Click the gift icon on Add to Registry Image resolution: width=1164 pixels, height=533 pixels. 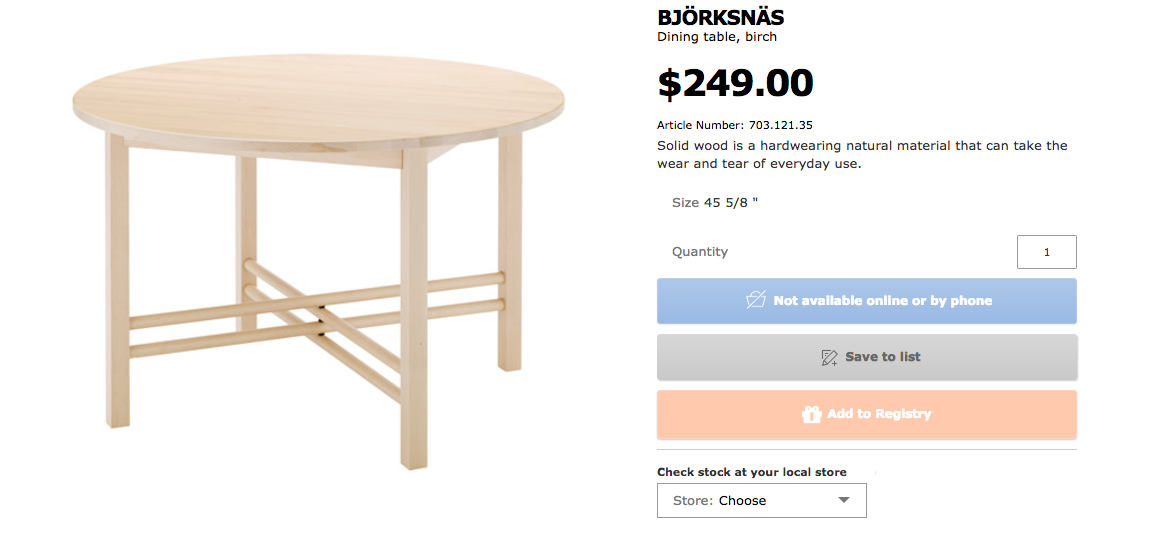coord(811,414)
